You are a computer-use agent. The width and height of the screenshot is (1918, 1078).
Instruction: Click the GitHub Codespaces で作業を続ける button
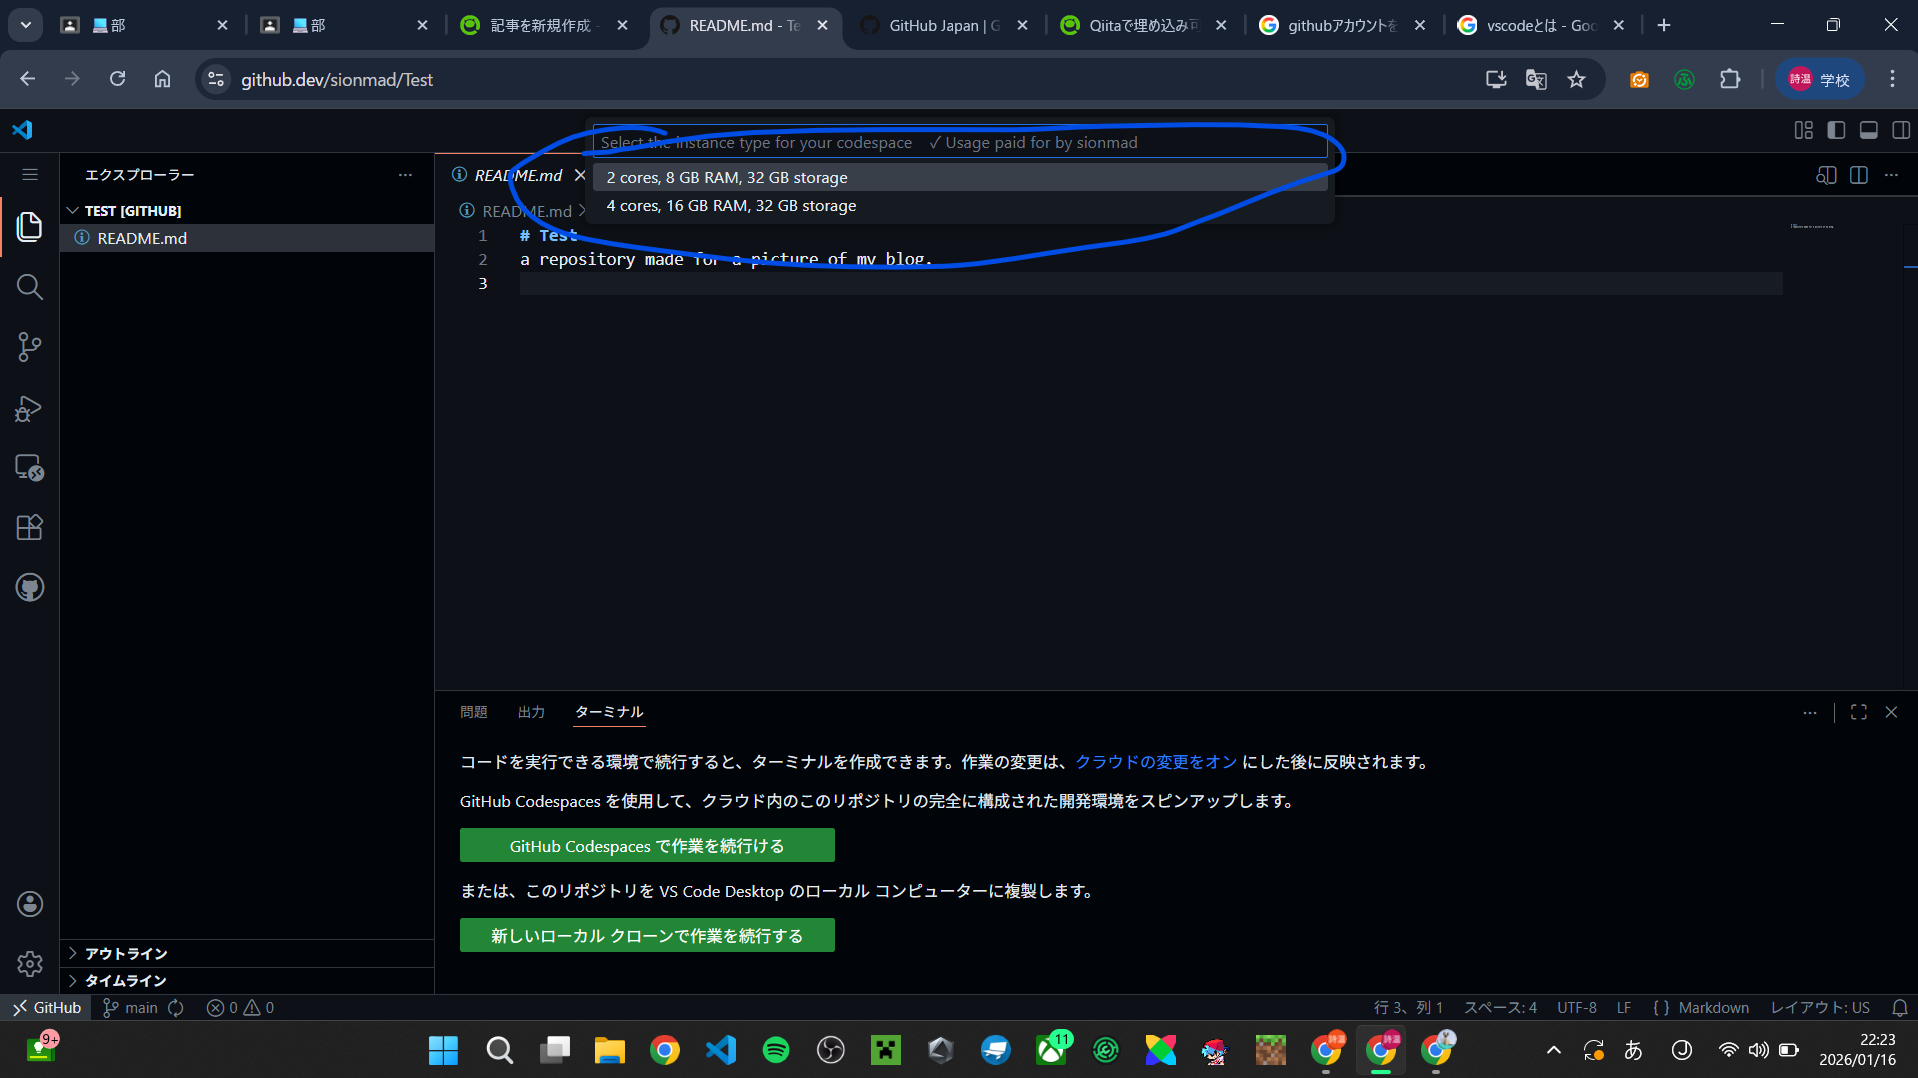[x=646, y=845]
